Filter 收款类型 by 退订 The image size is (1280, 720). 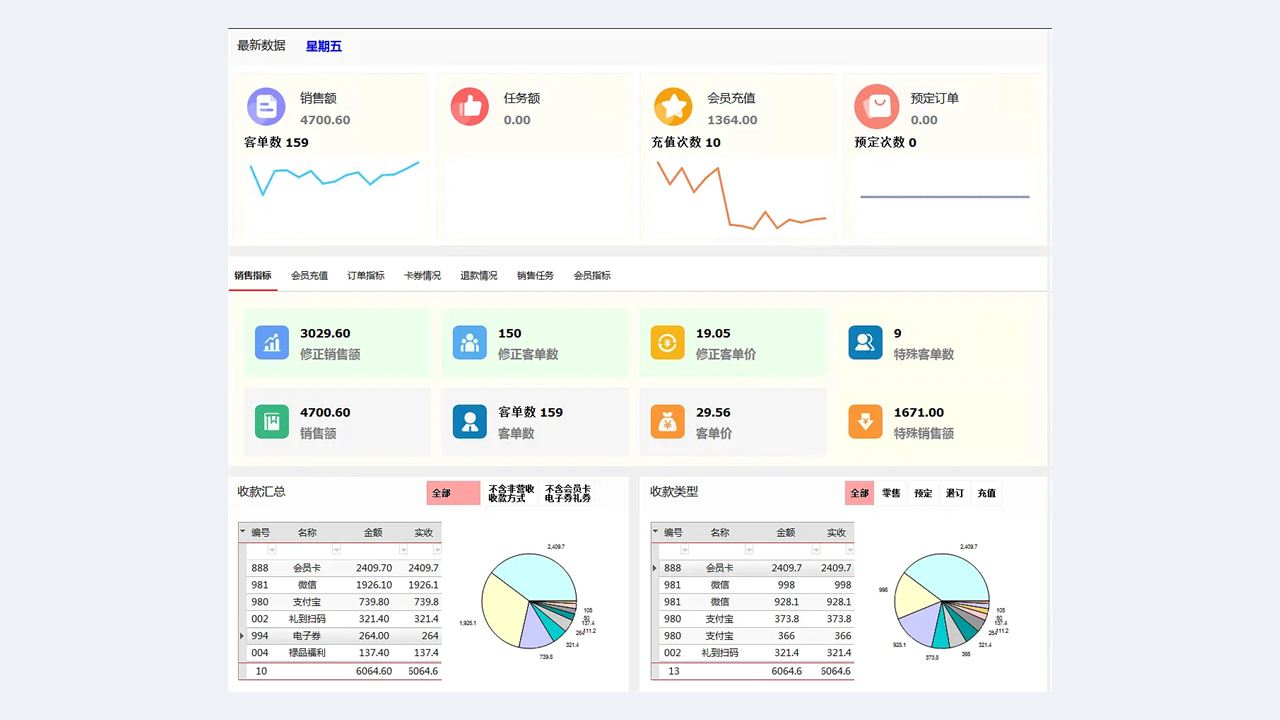[x=955, y=493]
